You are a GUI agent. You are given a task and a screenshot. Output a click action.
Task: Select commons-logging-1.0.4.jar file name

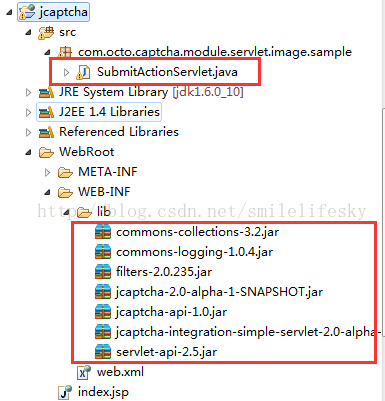195,252
